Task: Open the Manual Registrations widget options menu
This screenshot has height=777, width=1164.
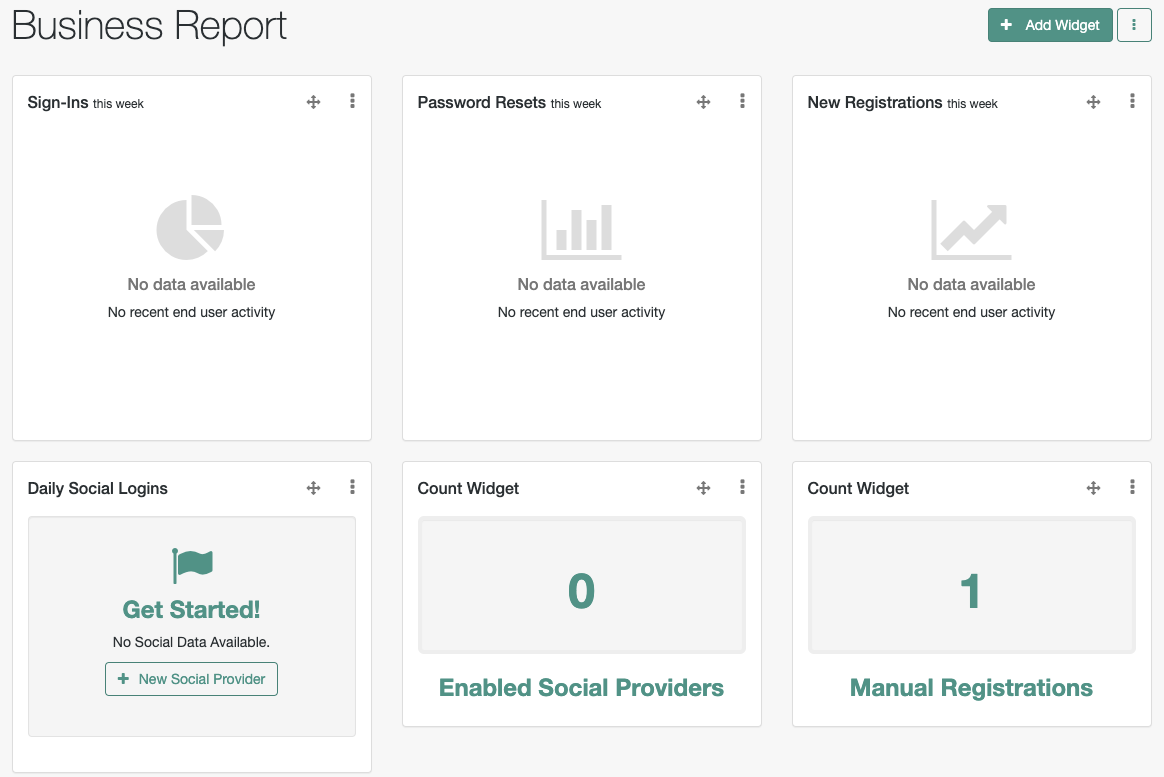Action: coord(1132,487)
